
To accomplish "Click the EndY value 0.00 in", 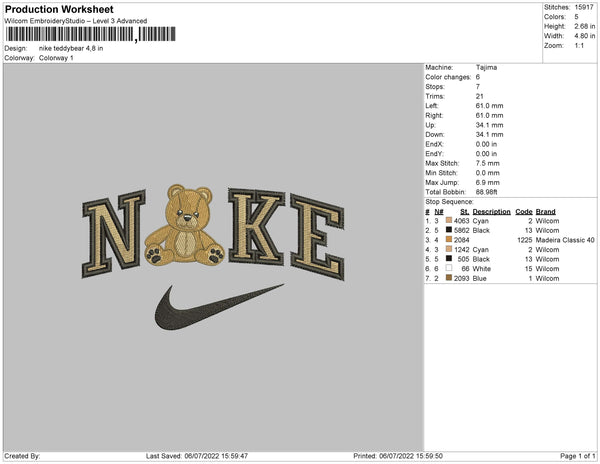I will point(486,153).
